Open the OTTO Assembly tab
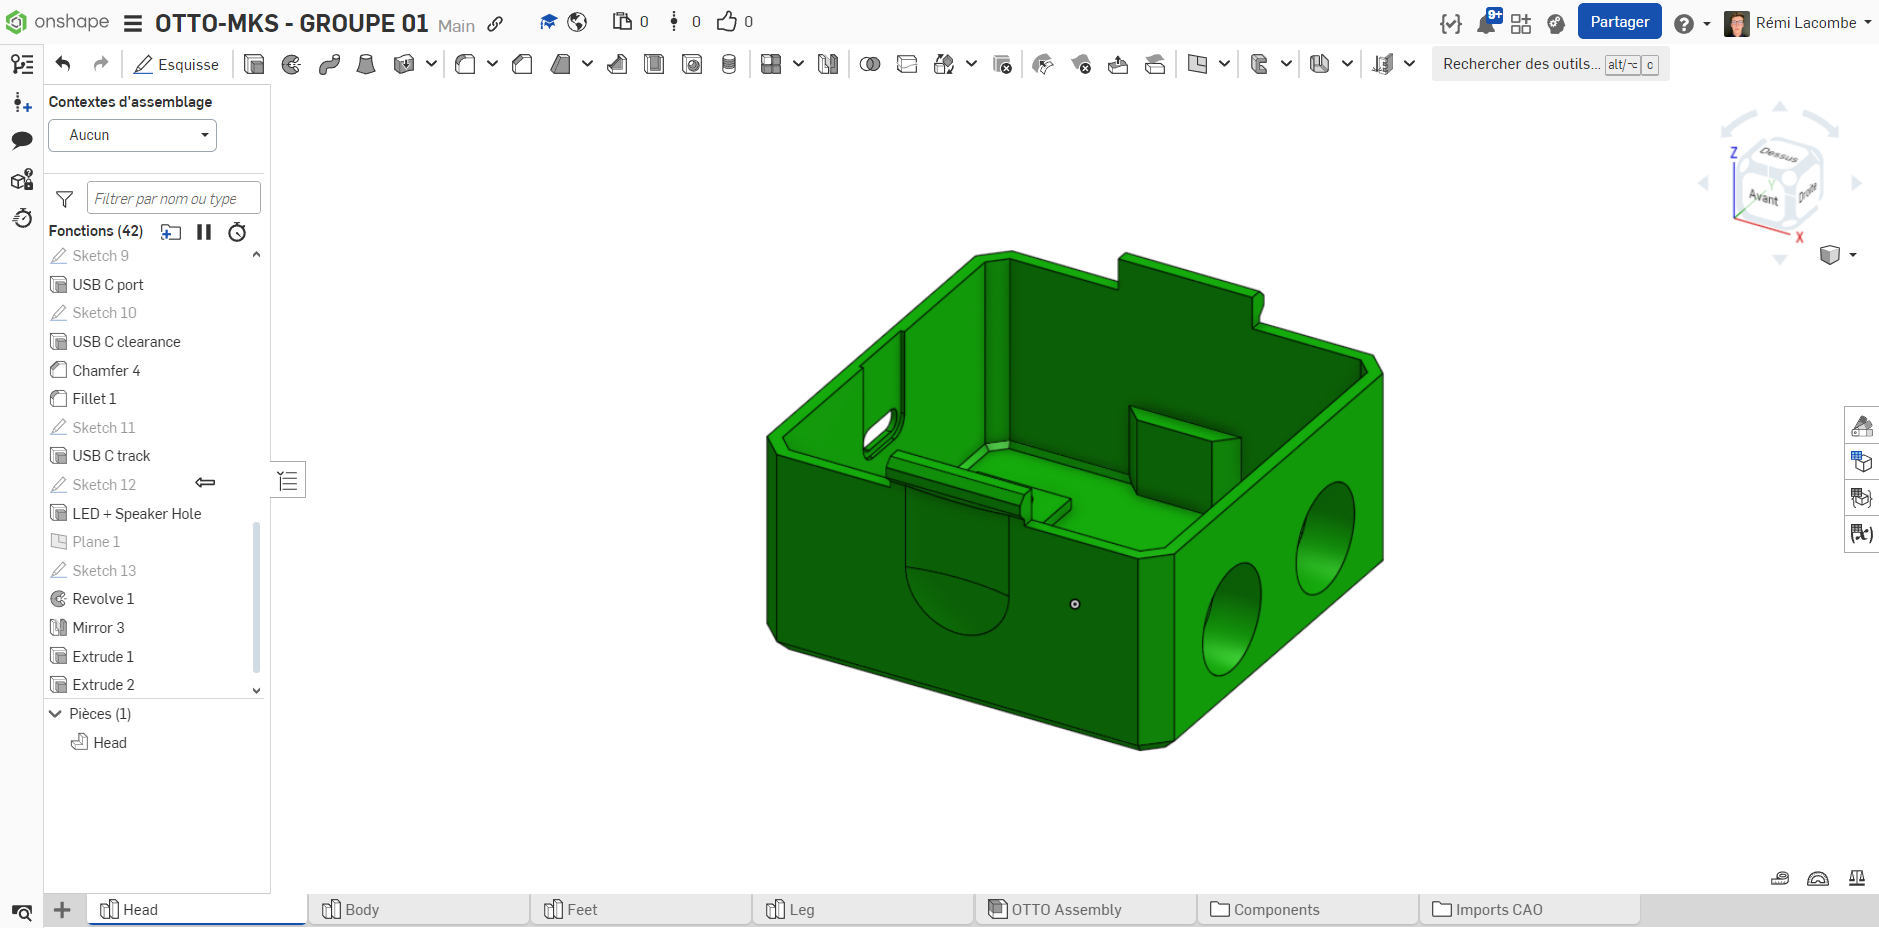 pos(1065,910)
